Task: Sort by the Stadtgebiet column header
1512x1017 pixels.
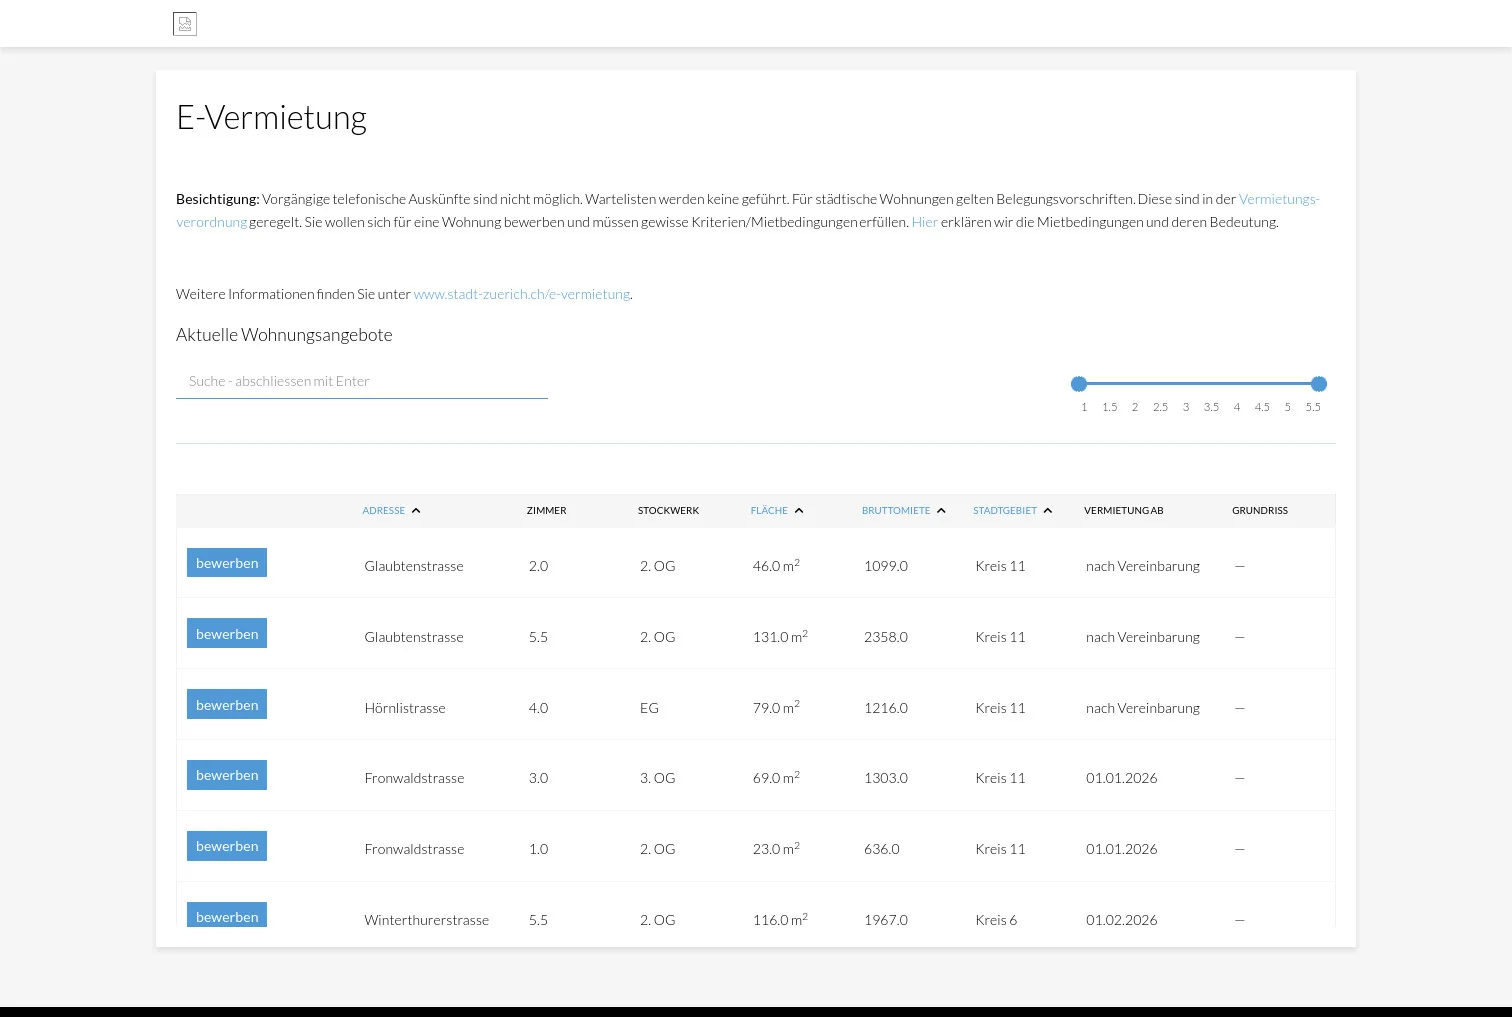Action: (1004, 511)
